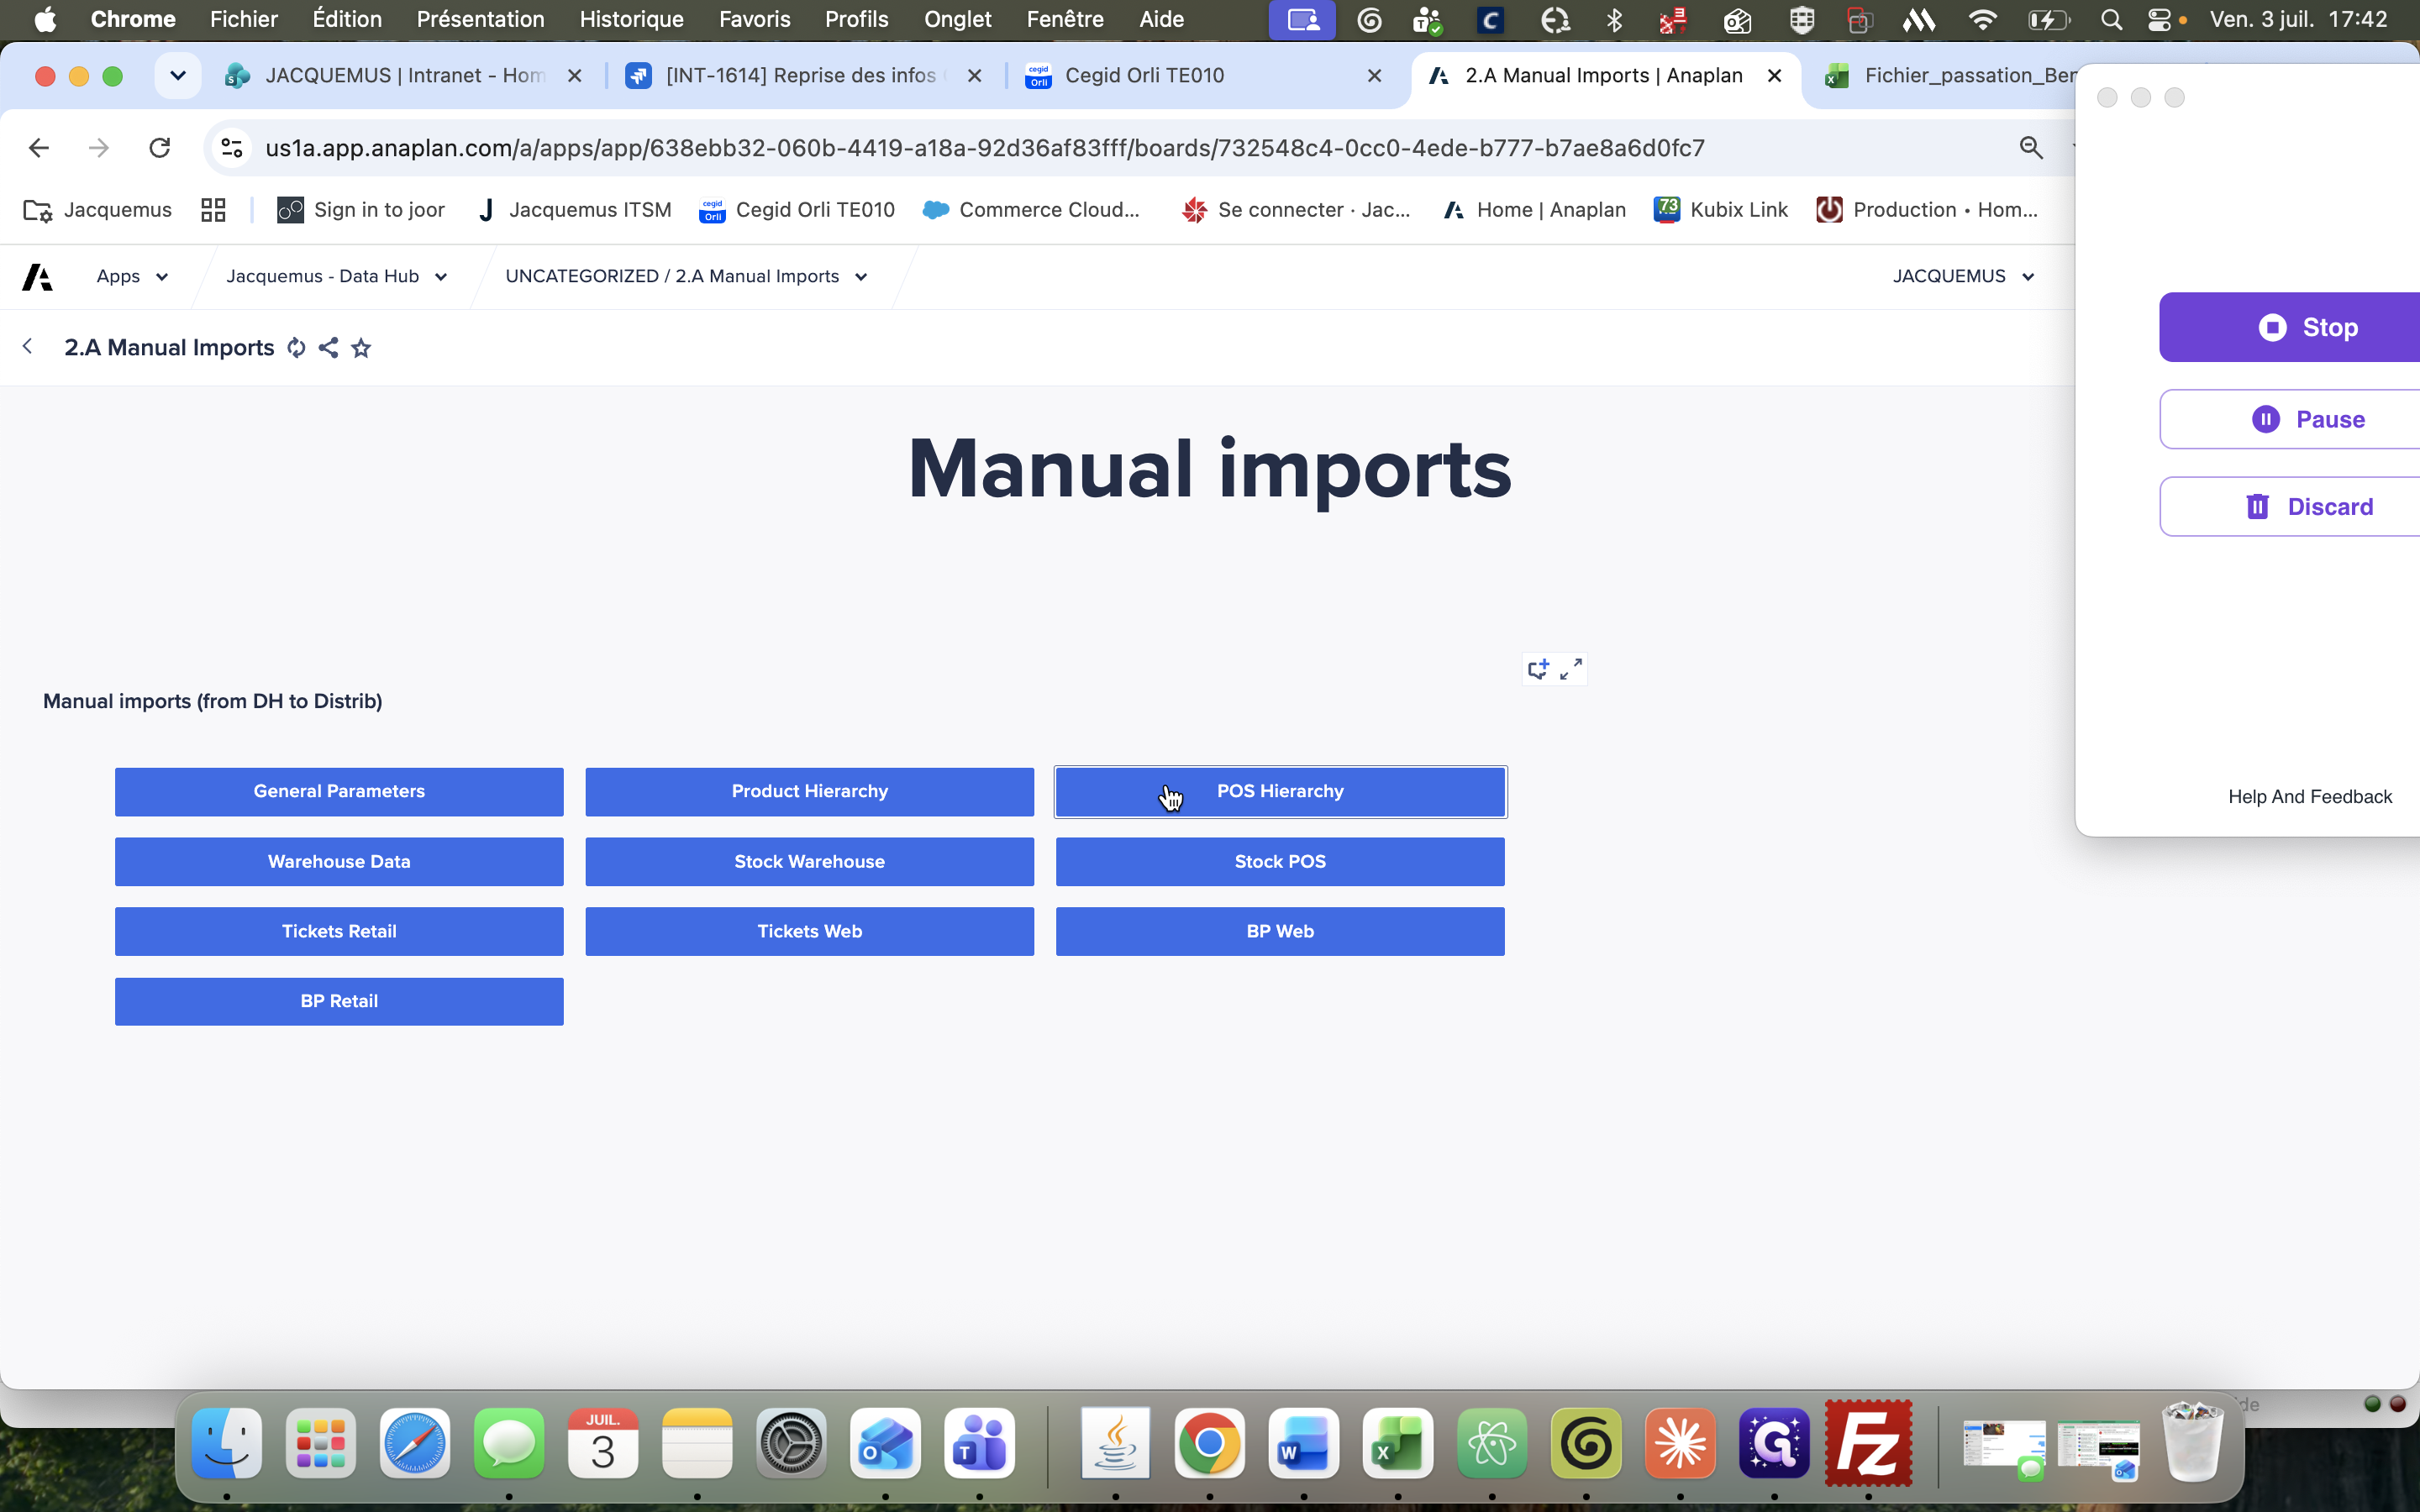This screenshot has width=2420, height=1512.
Task: Open the Home | Anaplan bookmark
Action: 1535,210
